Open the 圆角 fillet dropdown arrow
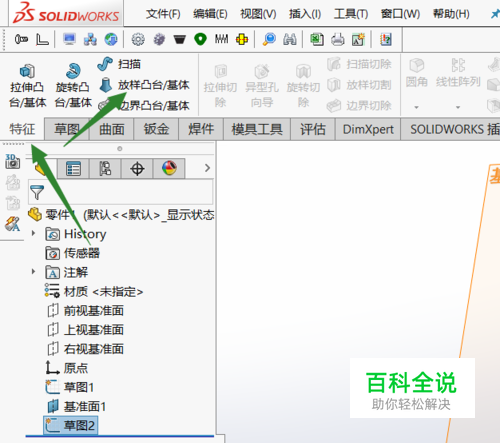Image resolution: width=500 pixels, height=443 pixels. pyautogui.click(x=416, y=107)
